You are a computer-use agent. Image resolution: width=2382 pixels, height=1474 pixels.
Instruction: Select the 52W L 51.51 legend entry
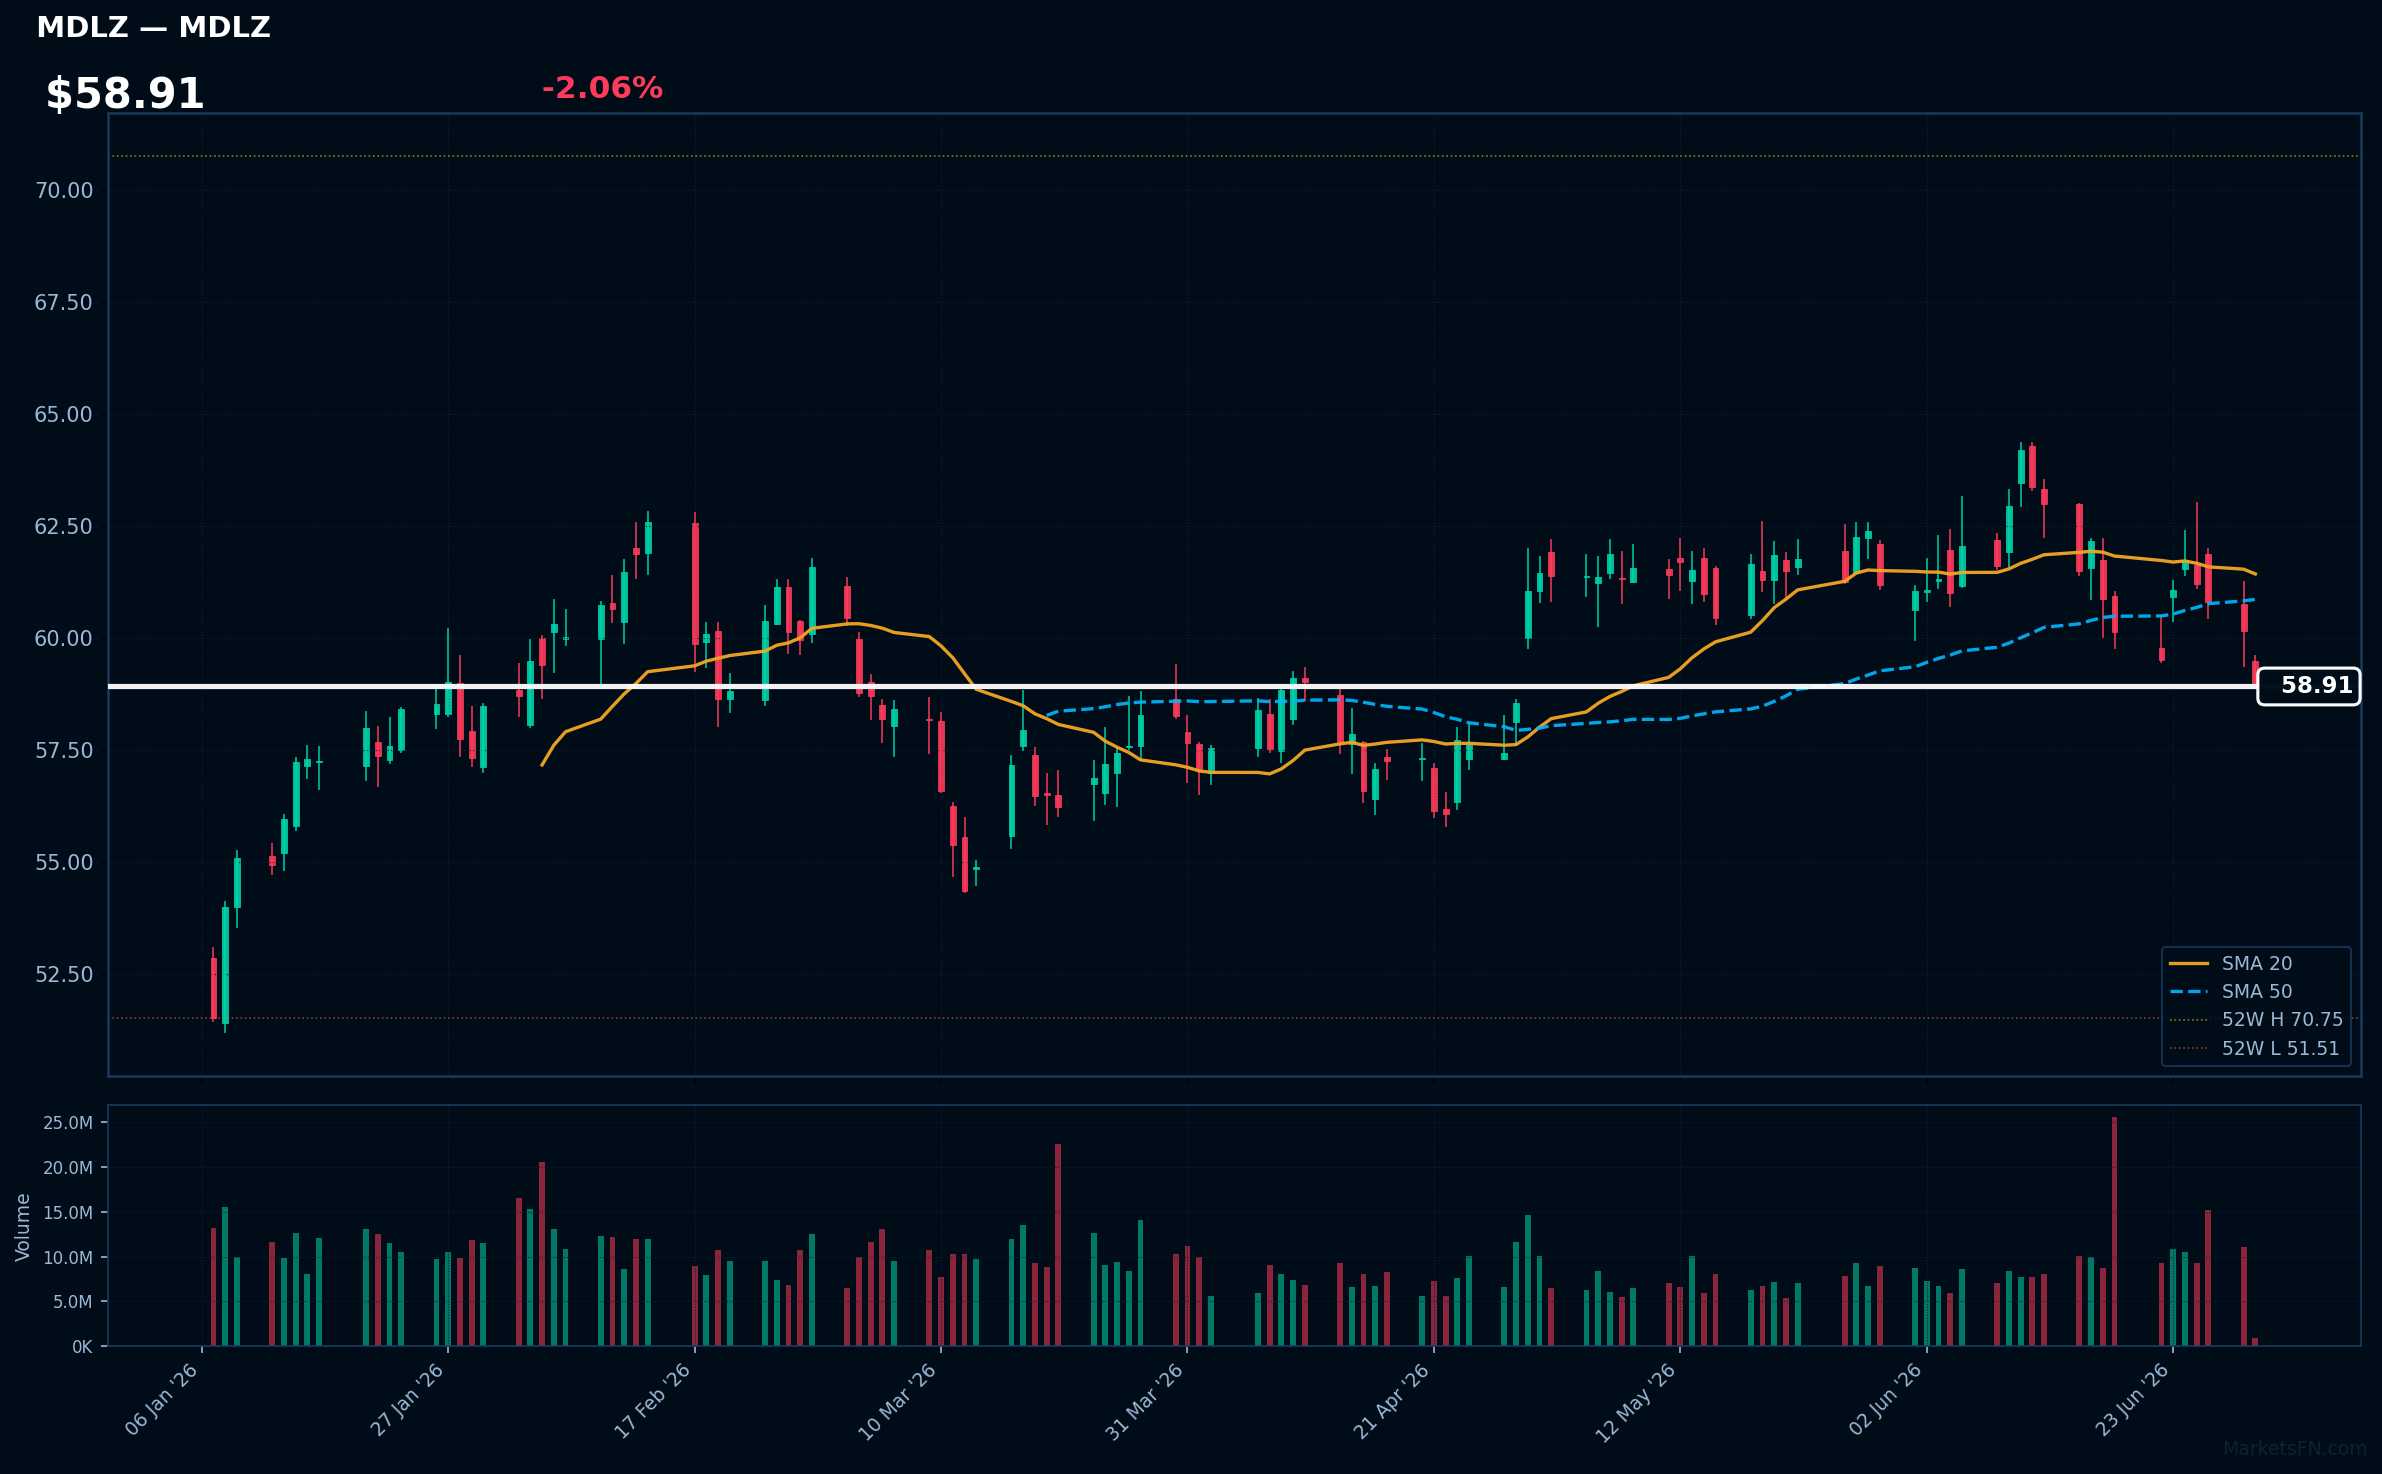(x=2256, y=1048)
